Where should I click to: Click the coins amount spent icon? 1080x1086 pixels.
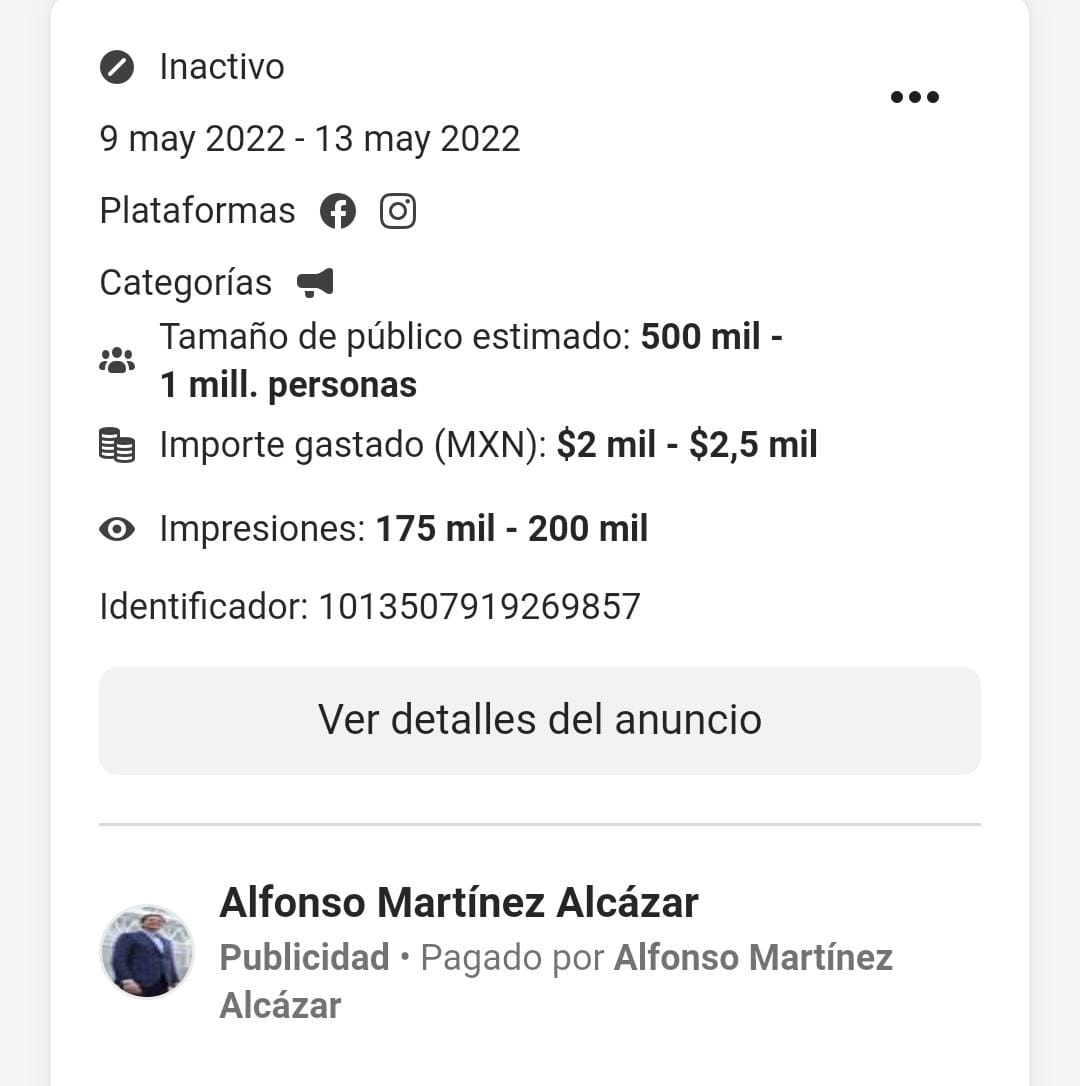117,445
